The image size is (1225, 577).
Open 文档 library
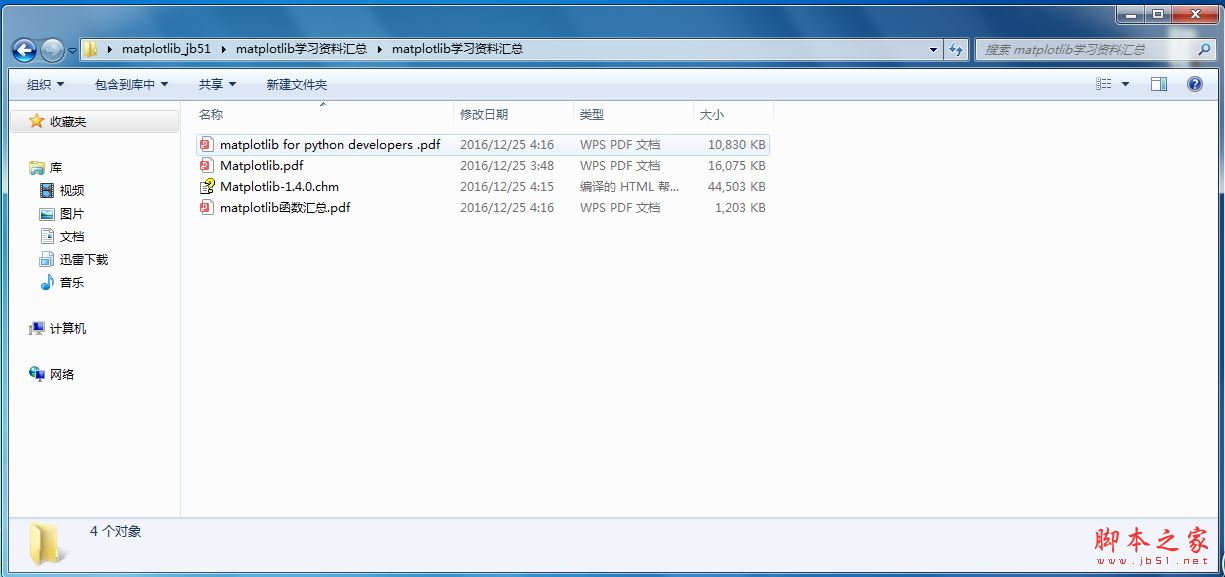72,237
